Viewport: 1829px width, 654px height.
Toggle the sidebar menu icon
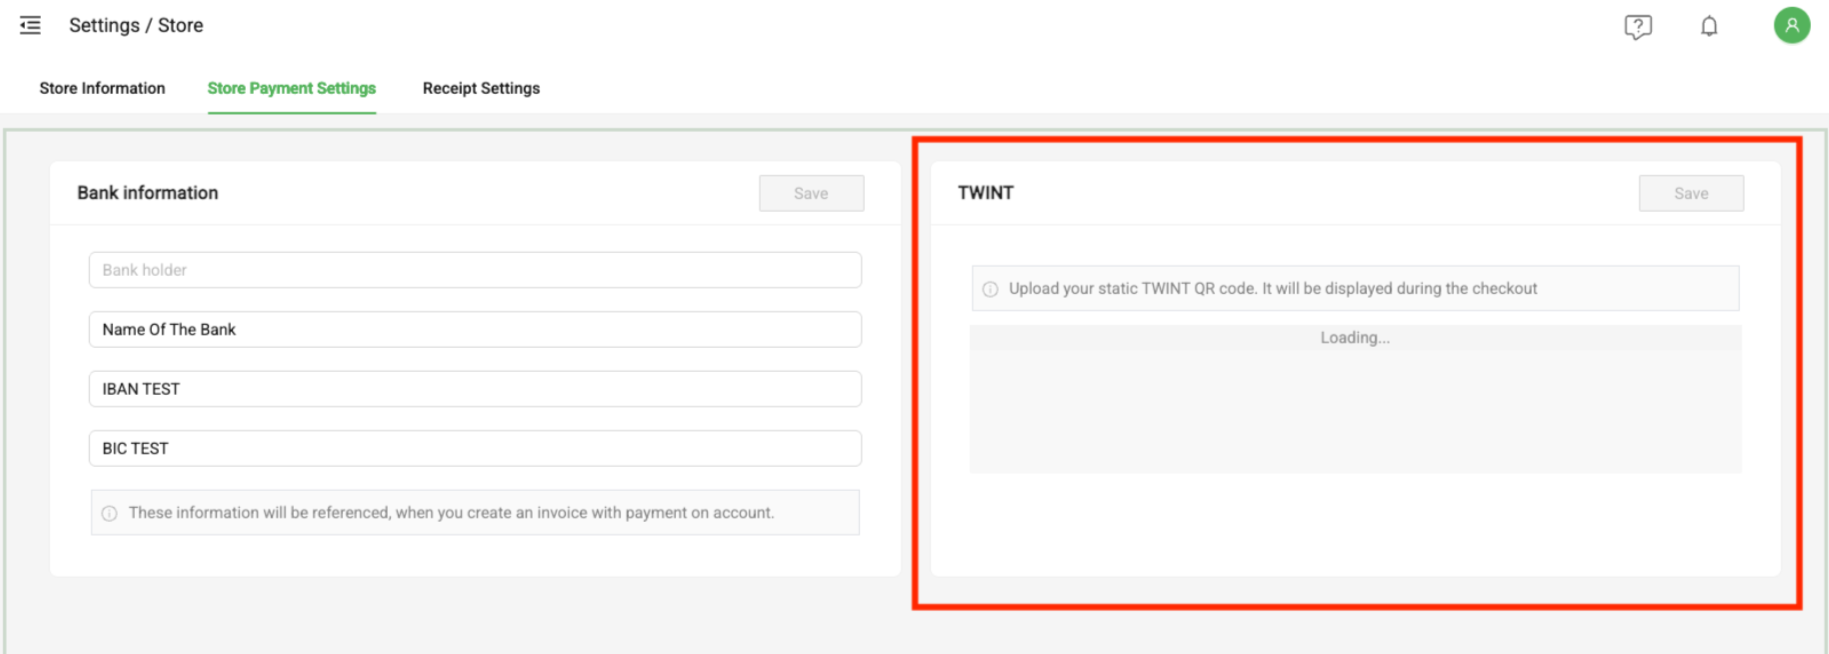tap(31, 26)
